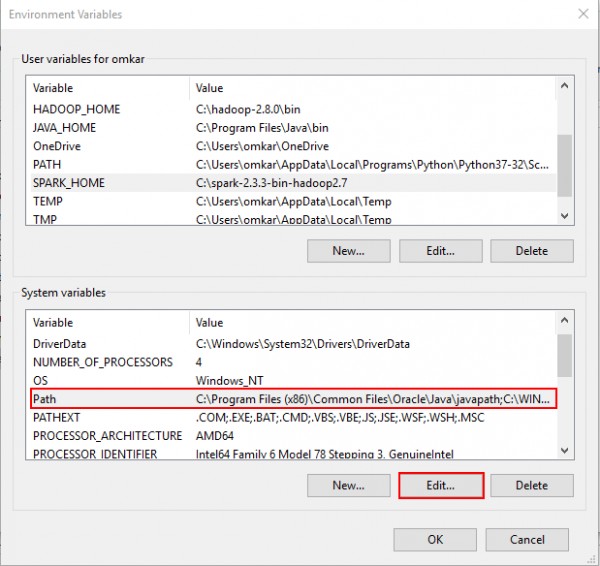Select the PATHEXT system variable
Screen dimensions: 600x566
[x=59, y=417]
